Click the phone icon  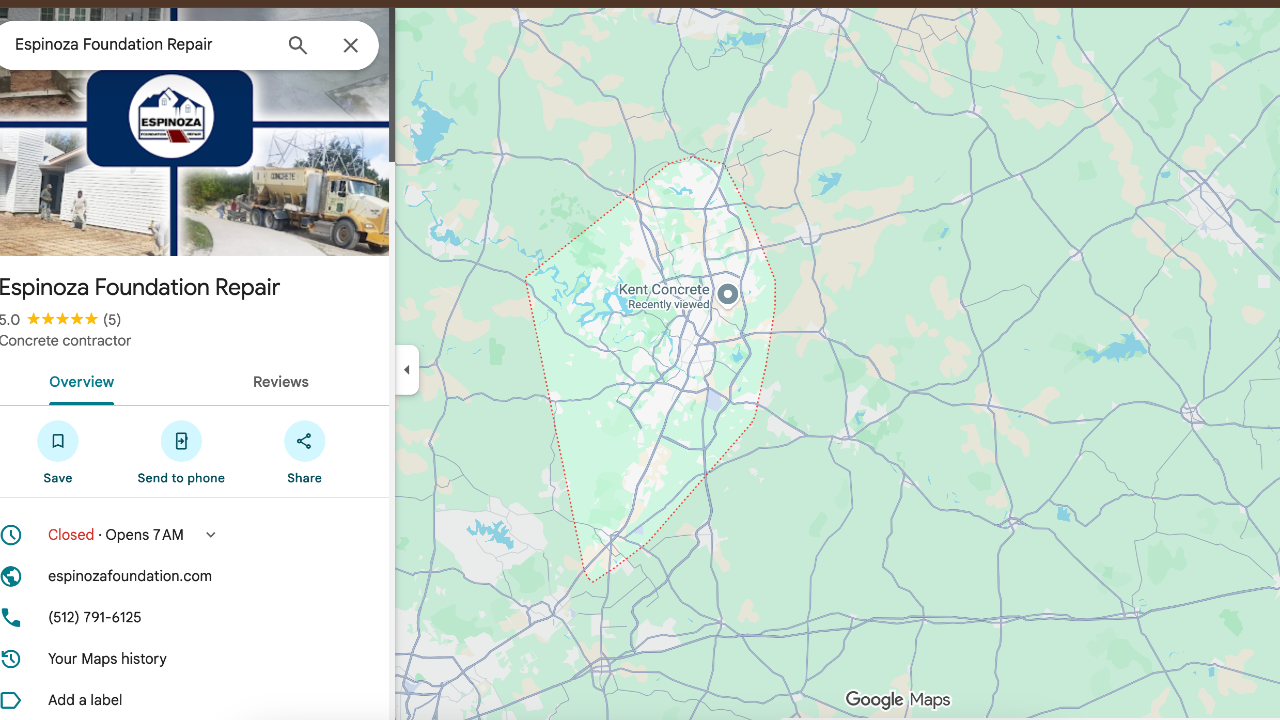pyautogui.click(x=11, y=618)
